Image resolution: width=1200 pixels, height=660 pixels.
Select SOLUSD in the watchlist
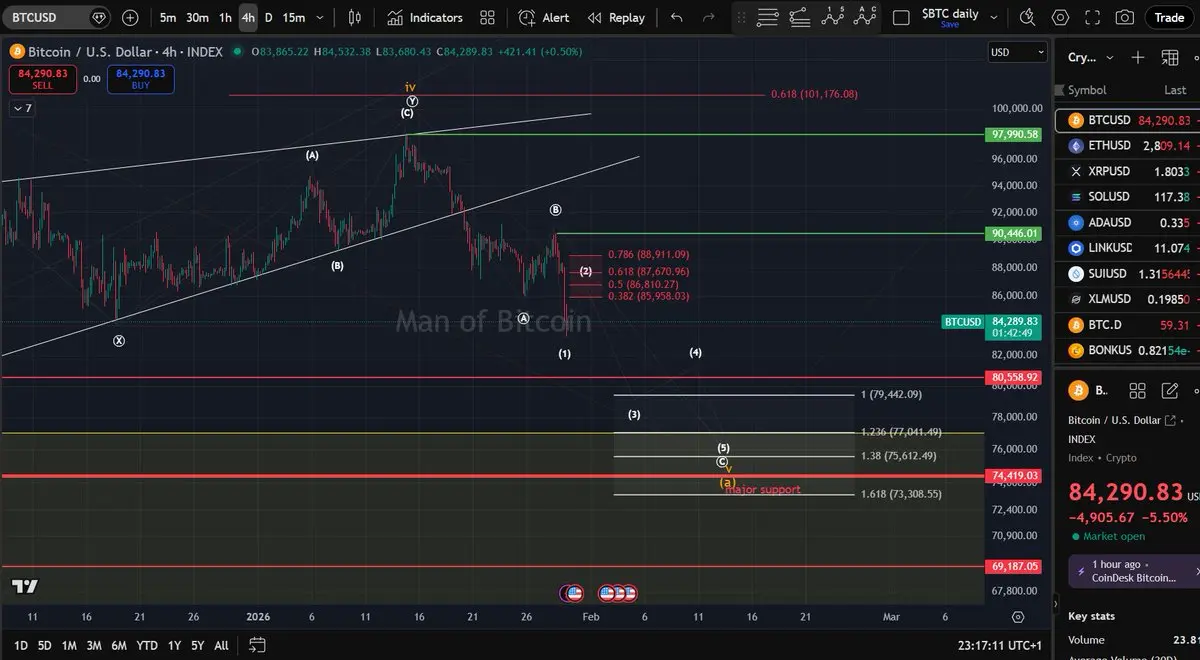[1128, 197]
